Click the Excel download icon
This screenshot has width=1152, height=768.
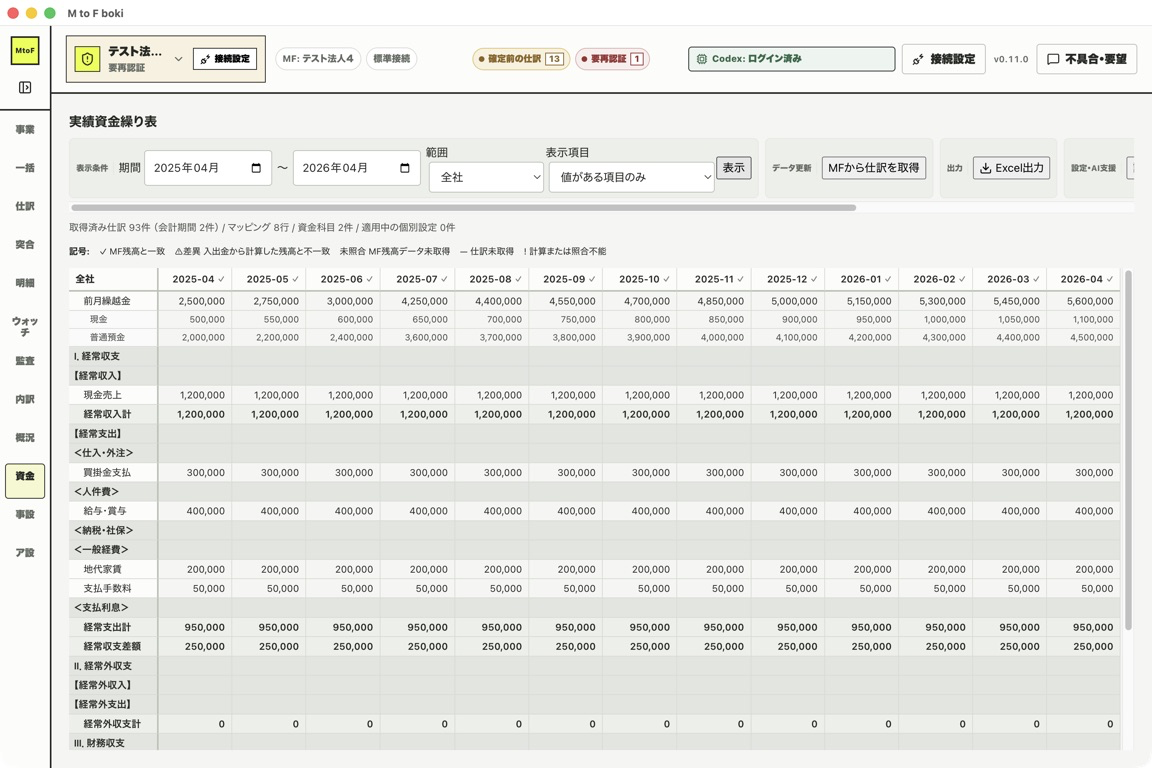click(x=986, y=168)
